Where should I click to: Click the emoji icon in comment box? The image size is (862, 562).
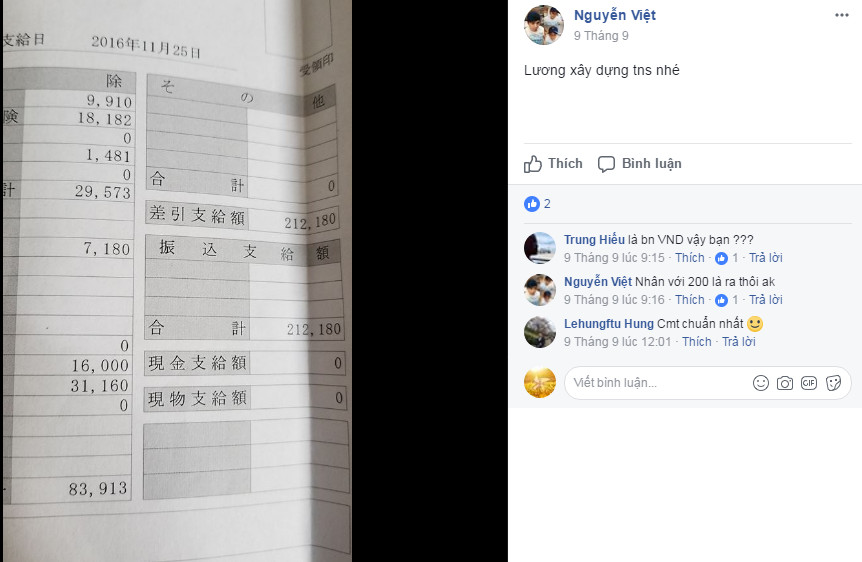click(760, 383)
